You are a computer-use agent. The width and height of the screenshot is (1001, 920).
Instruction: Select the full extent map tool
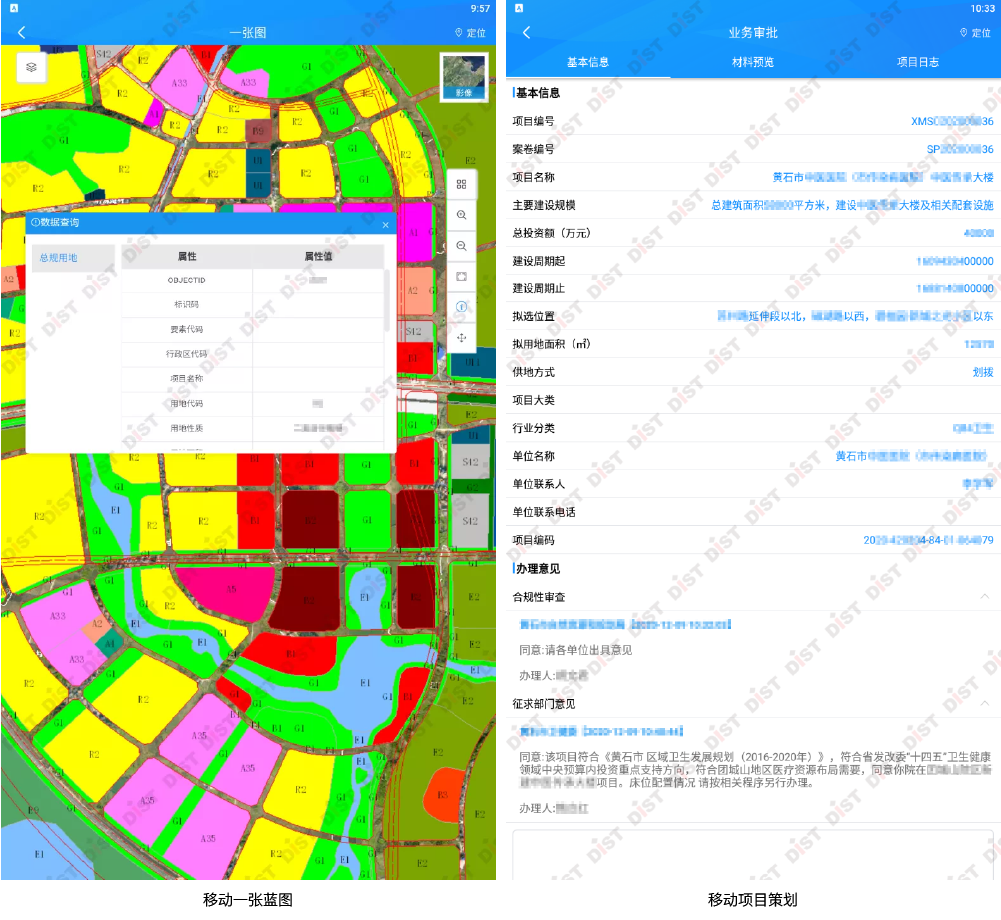(461, 276)
